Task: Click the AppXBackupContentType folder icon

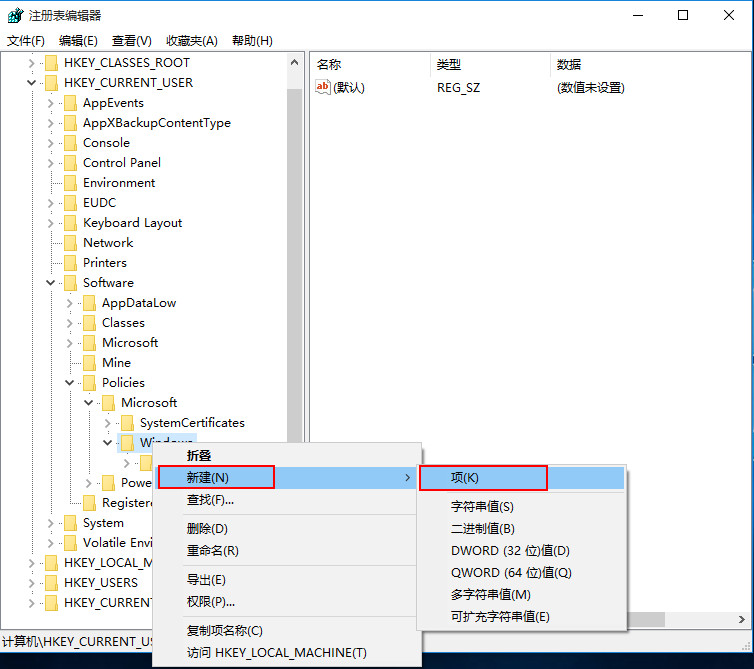Action: point(71,123)
